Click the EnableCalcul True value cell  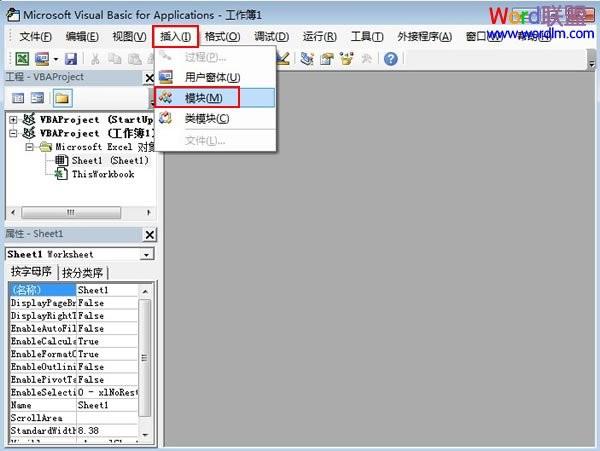(x=107, y=341)
